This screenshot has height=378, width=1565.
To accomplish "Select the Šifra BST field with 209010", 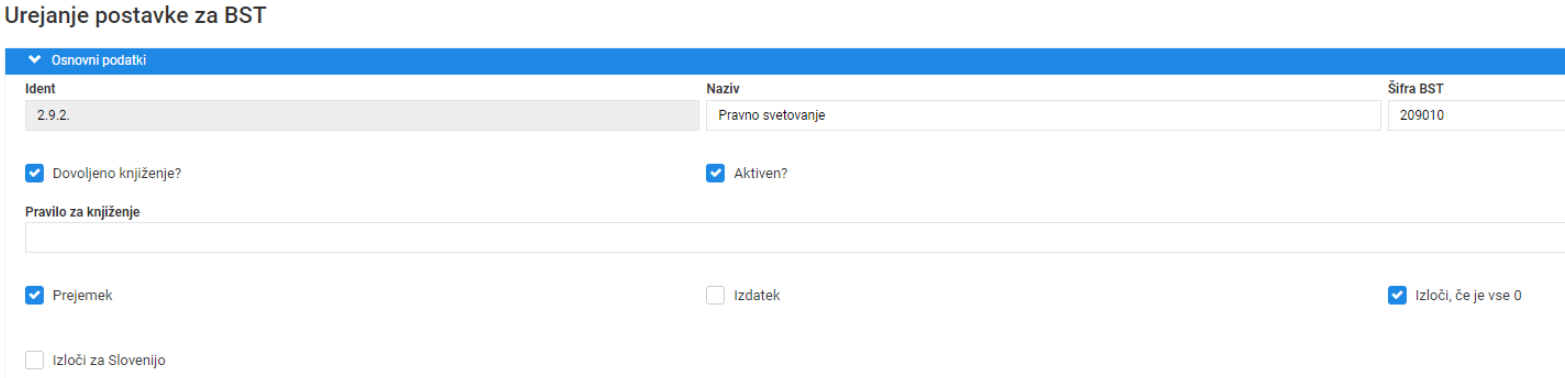I will (1476, 115).
